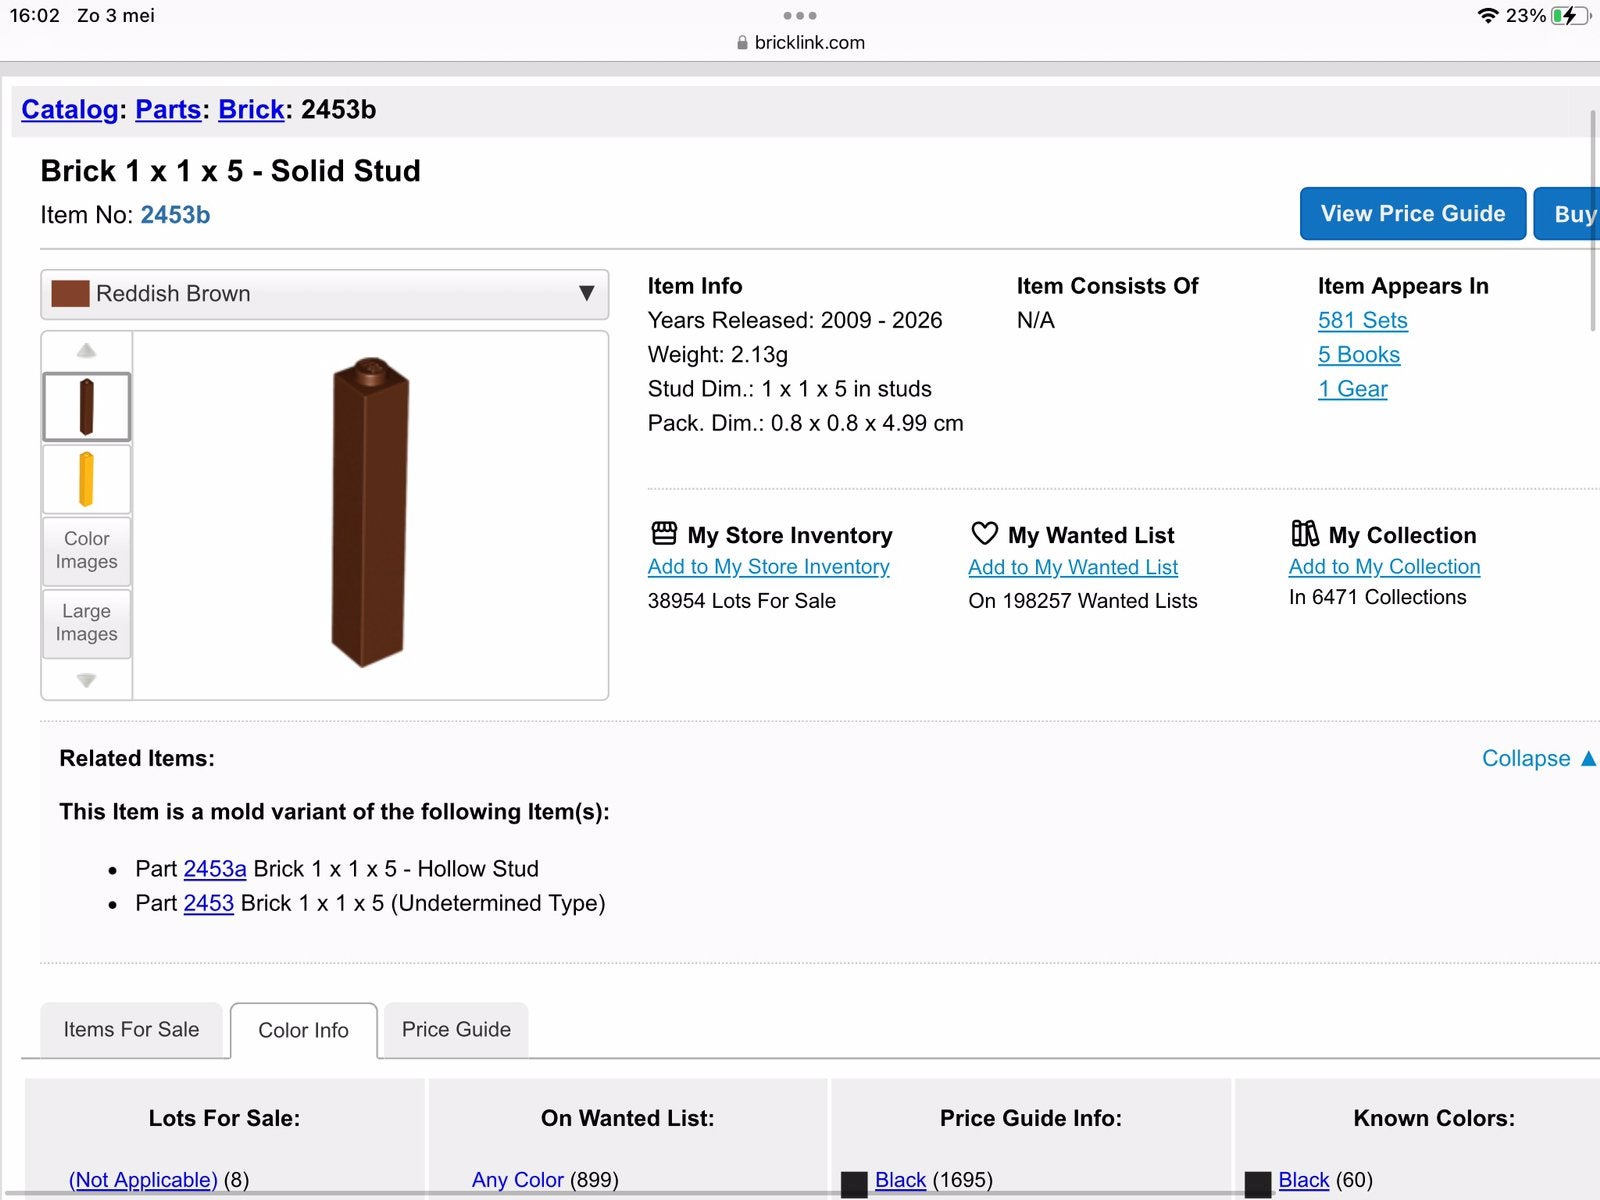Click the thumbnail scroll-down arrow
The height and width of the screenshot is (1200, 1600).
tap(87, 680)
